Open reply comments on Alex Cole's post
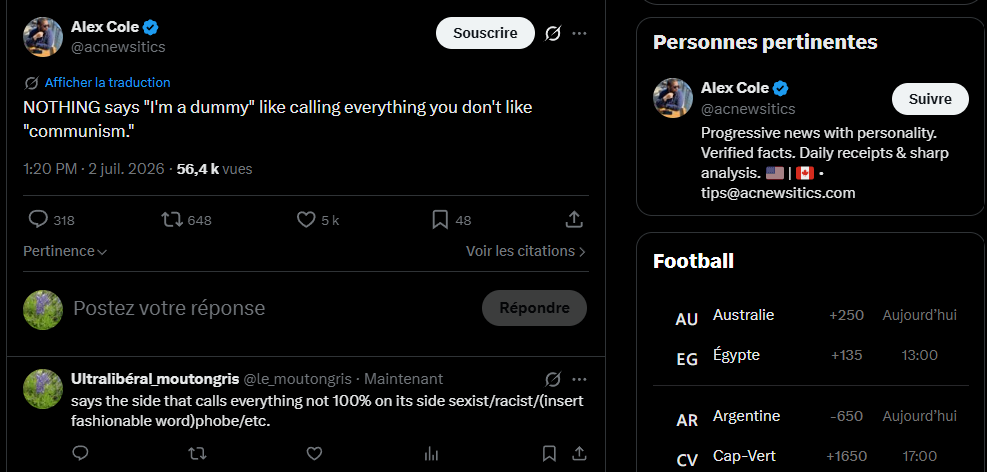The image size is (987, 472). tap(52, 220)
